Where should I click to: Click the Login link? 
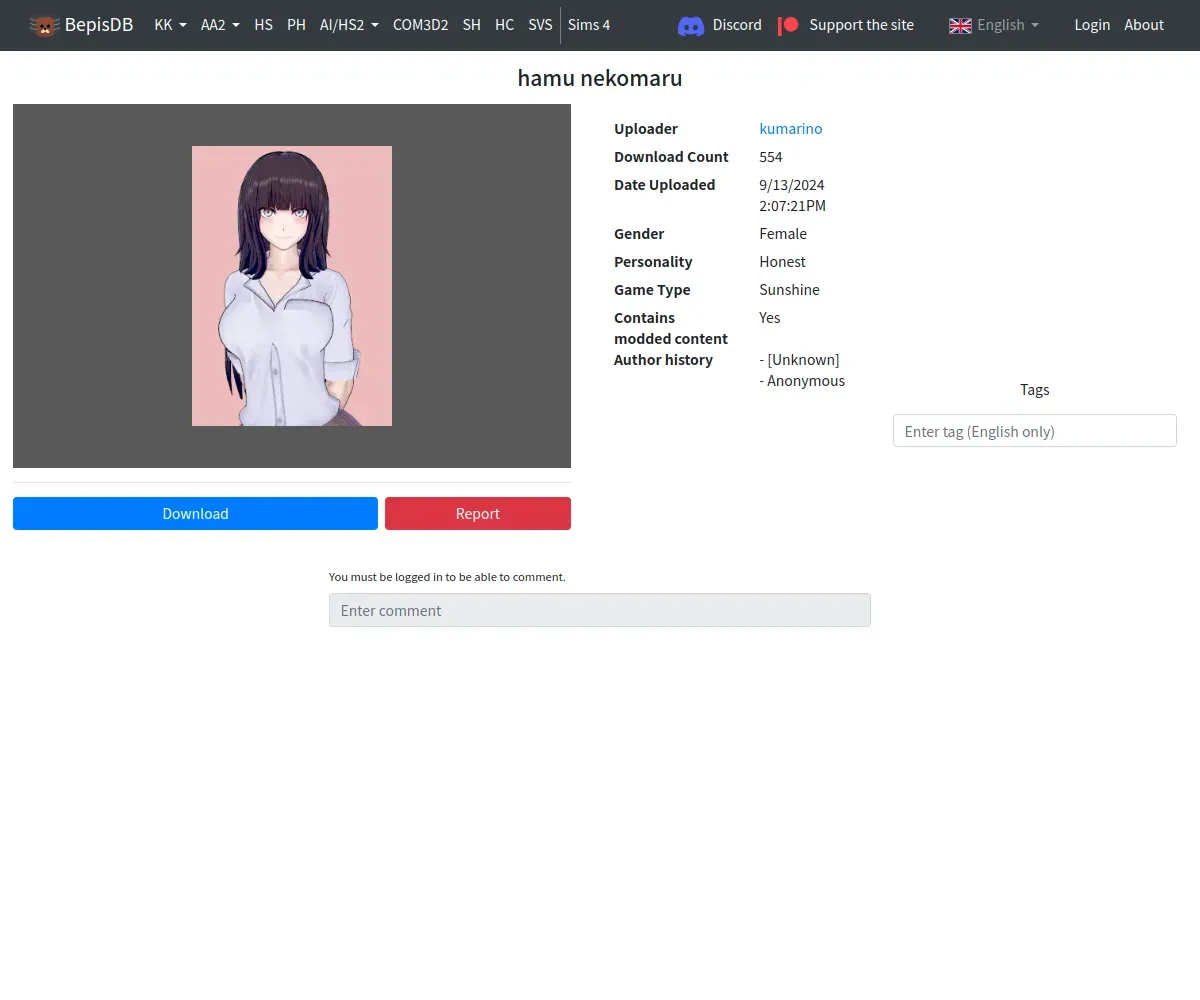1092,25
